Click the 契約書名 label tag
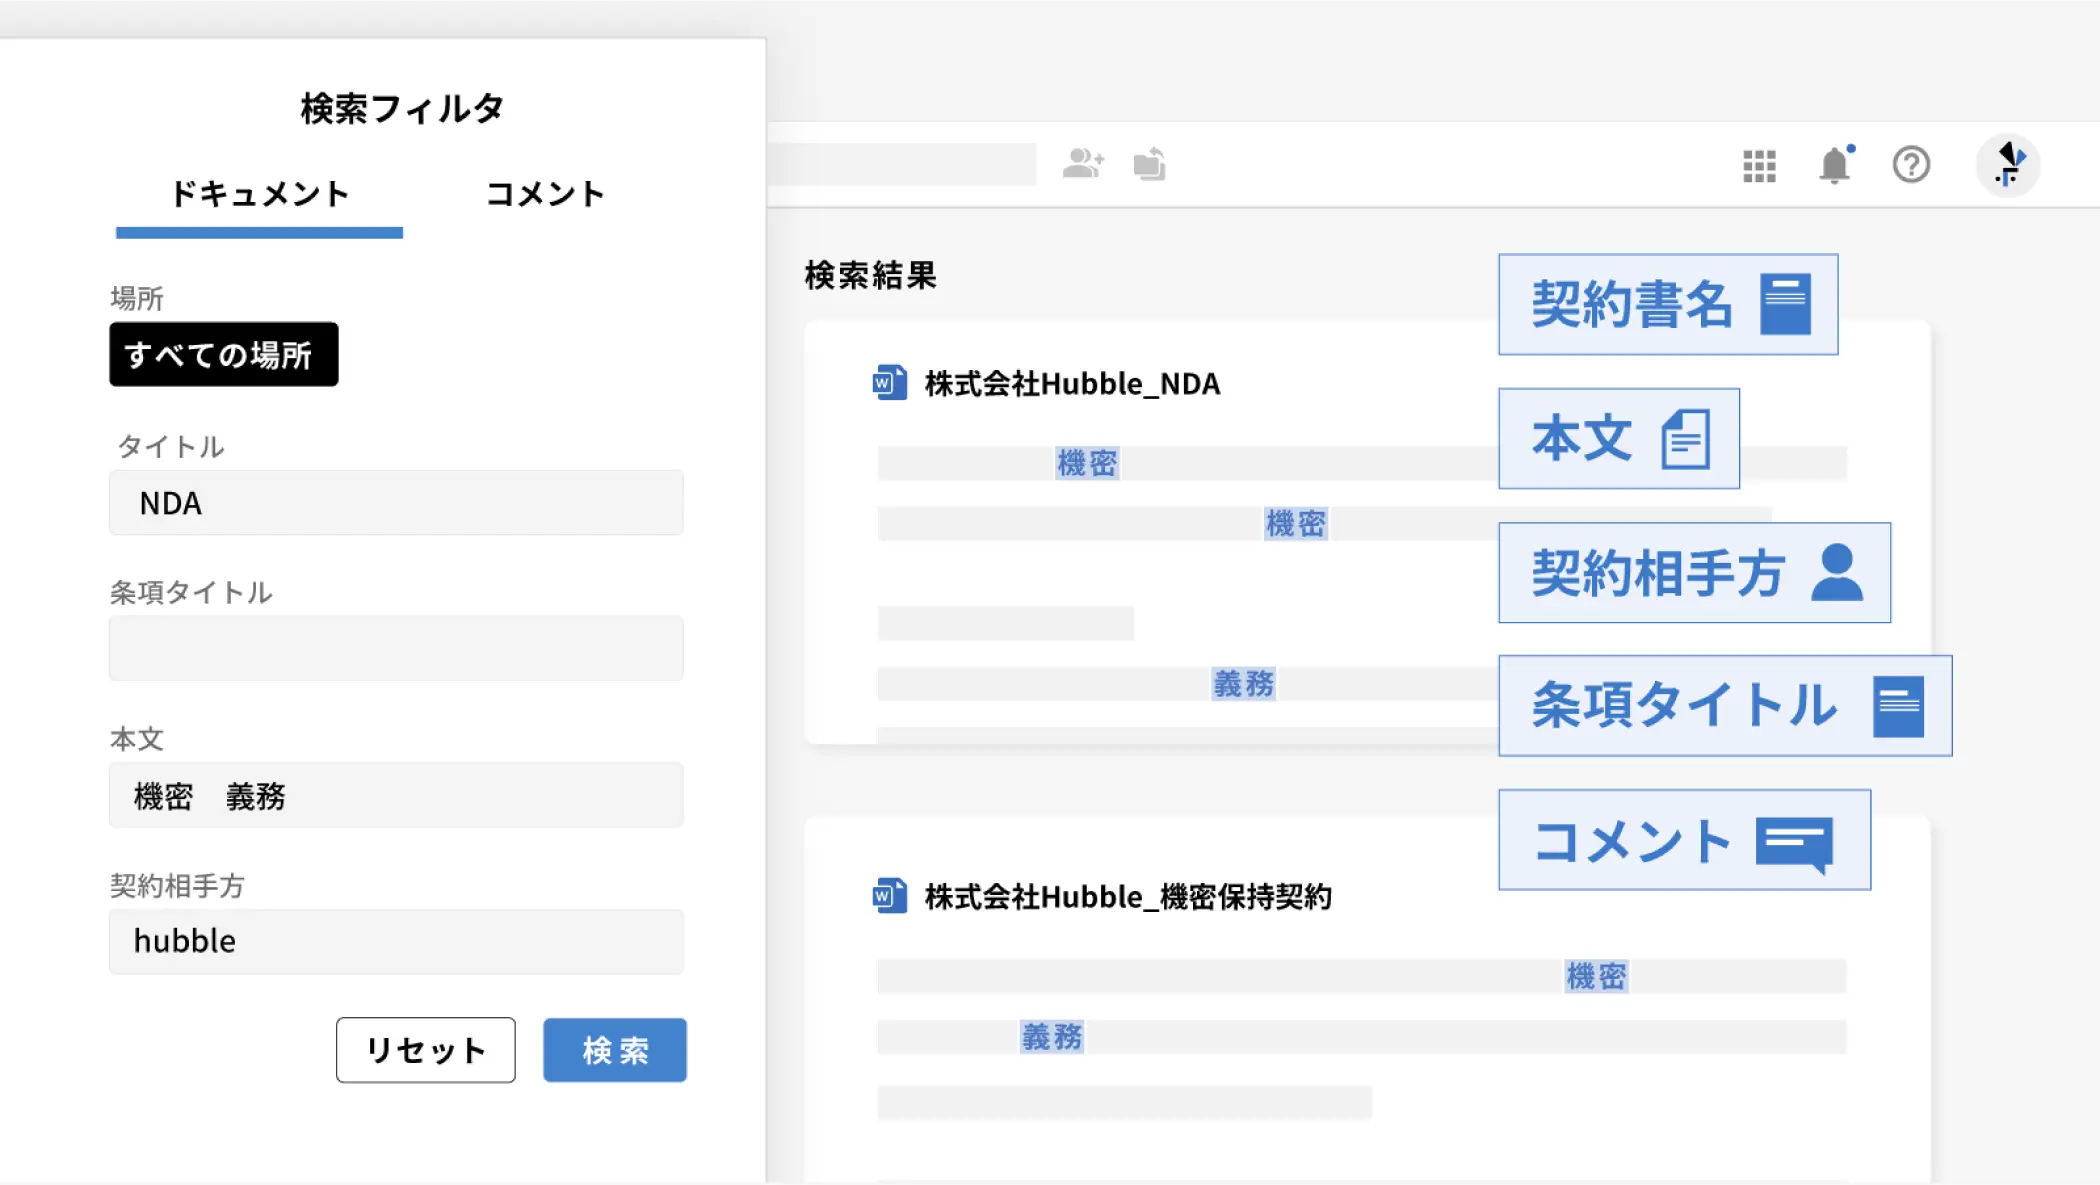The image size is (2100, 1185). (x=1668, y=304)
